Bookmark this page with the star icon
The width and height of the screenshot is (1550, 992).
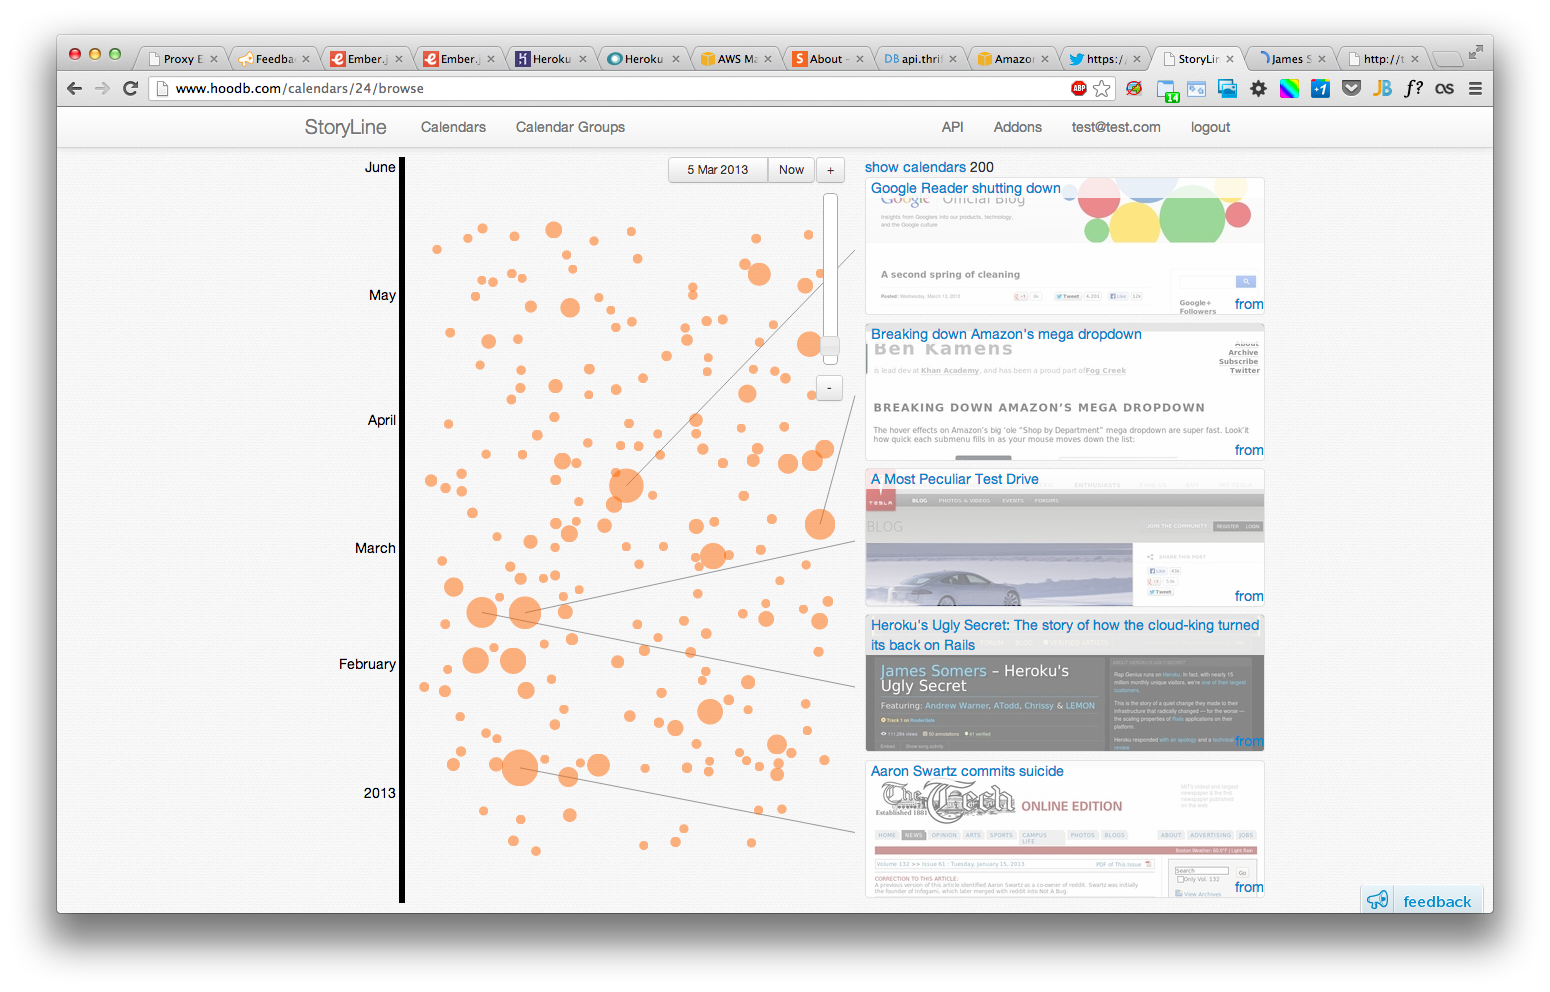tap(1102, 88)
